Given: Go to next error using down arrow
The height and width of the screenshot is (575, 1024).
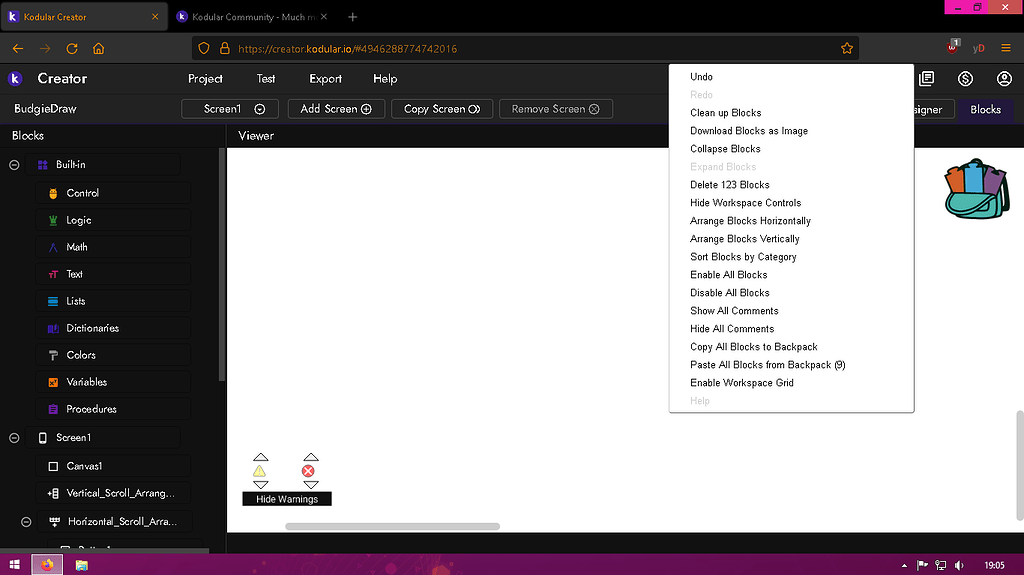Looking at the screenshot, I should click(x=311, y=485).
